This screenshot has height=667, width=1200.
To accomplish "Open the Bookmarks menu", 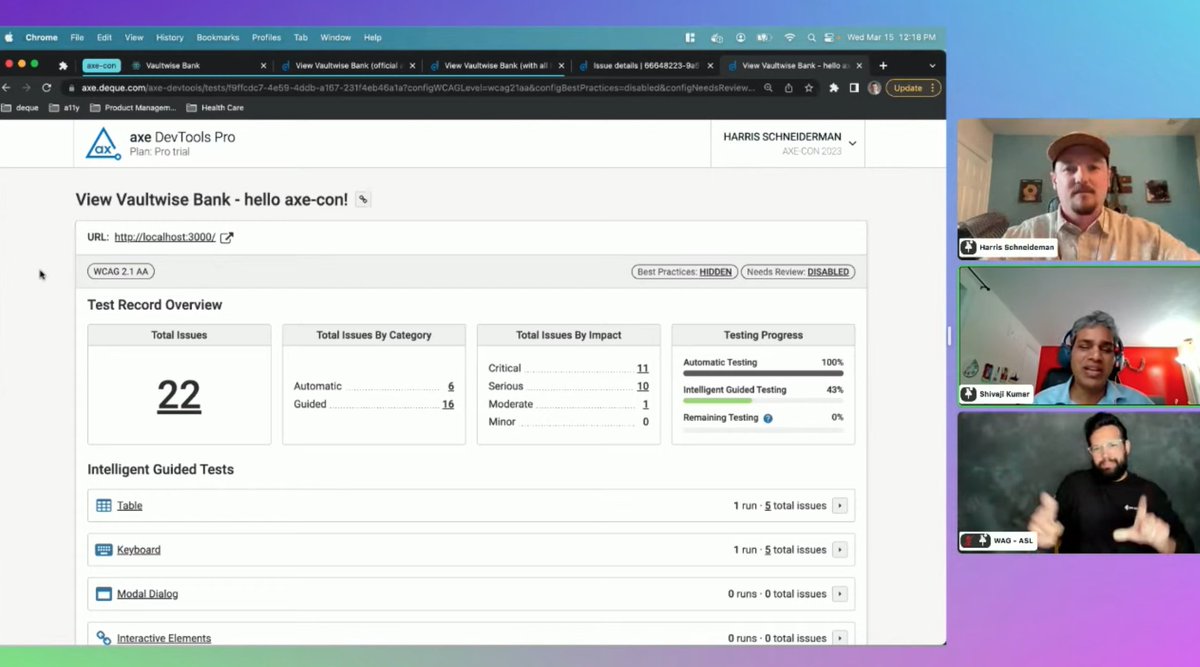I will (x=218, y=37).
